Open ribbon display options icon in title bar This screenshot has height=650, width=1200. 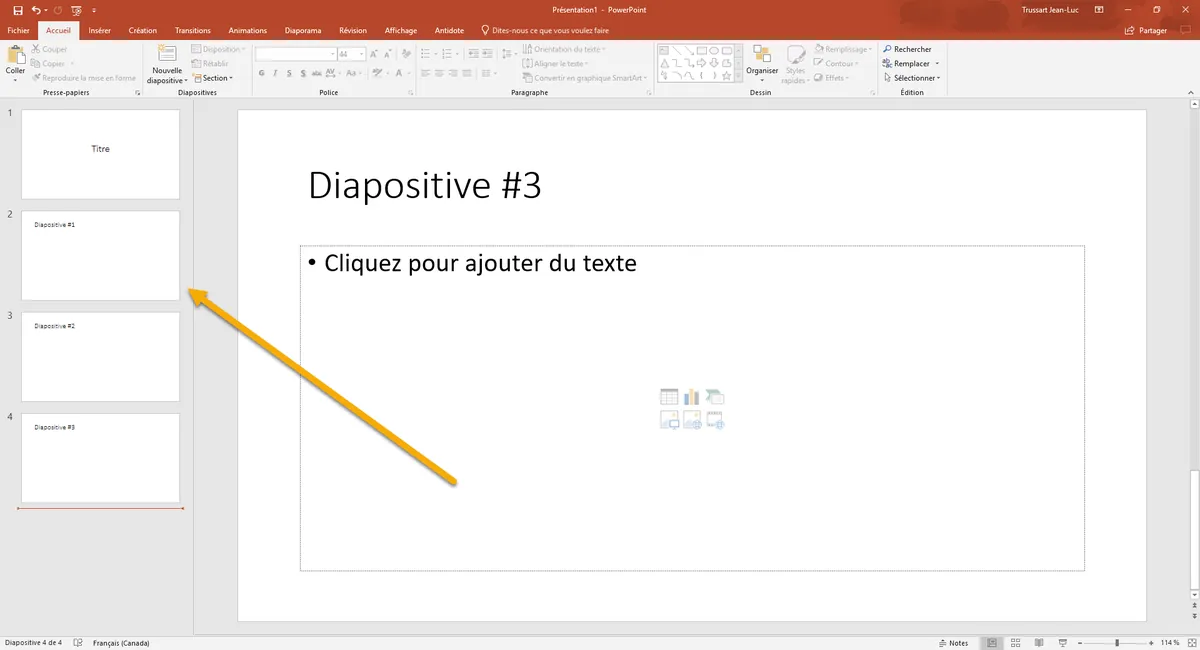(1098, 9)
